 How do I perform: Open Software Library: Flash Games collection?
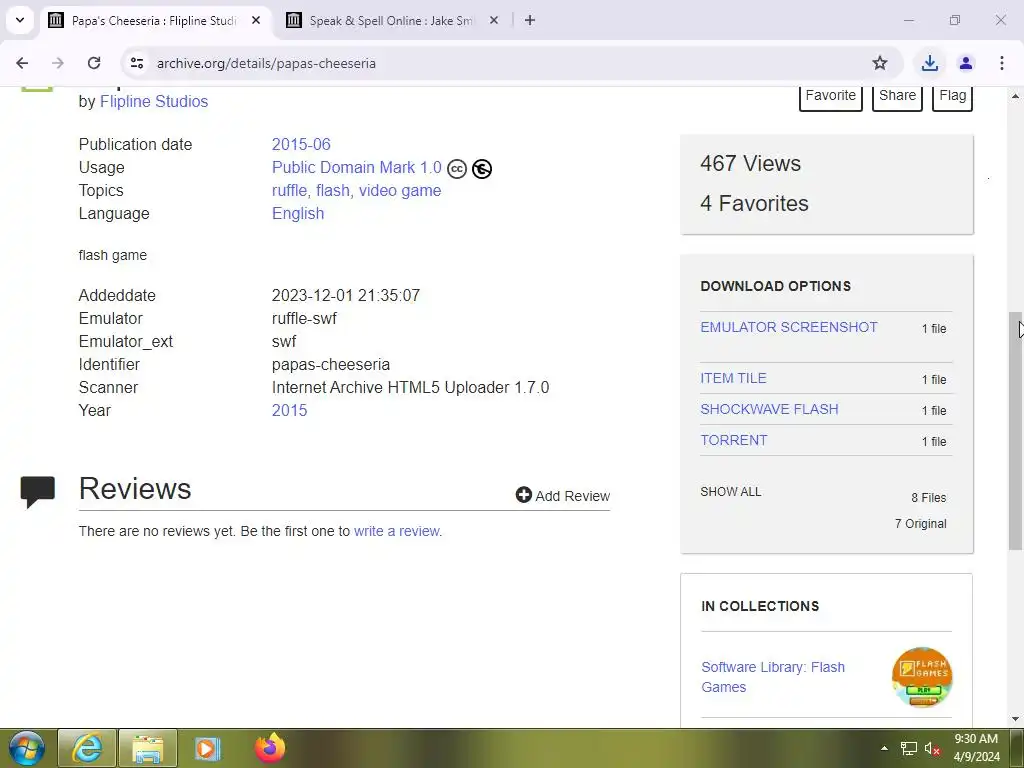[x=773, y=677]
